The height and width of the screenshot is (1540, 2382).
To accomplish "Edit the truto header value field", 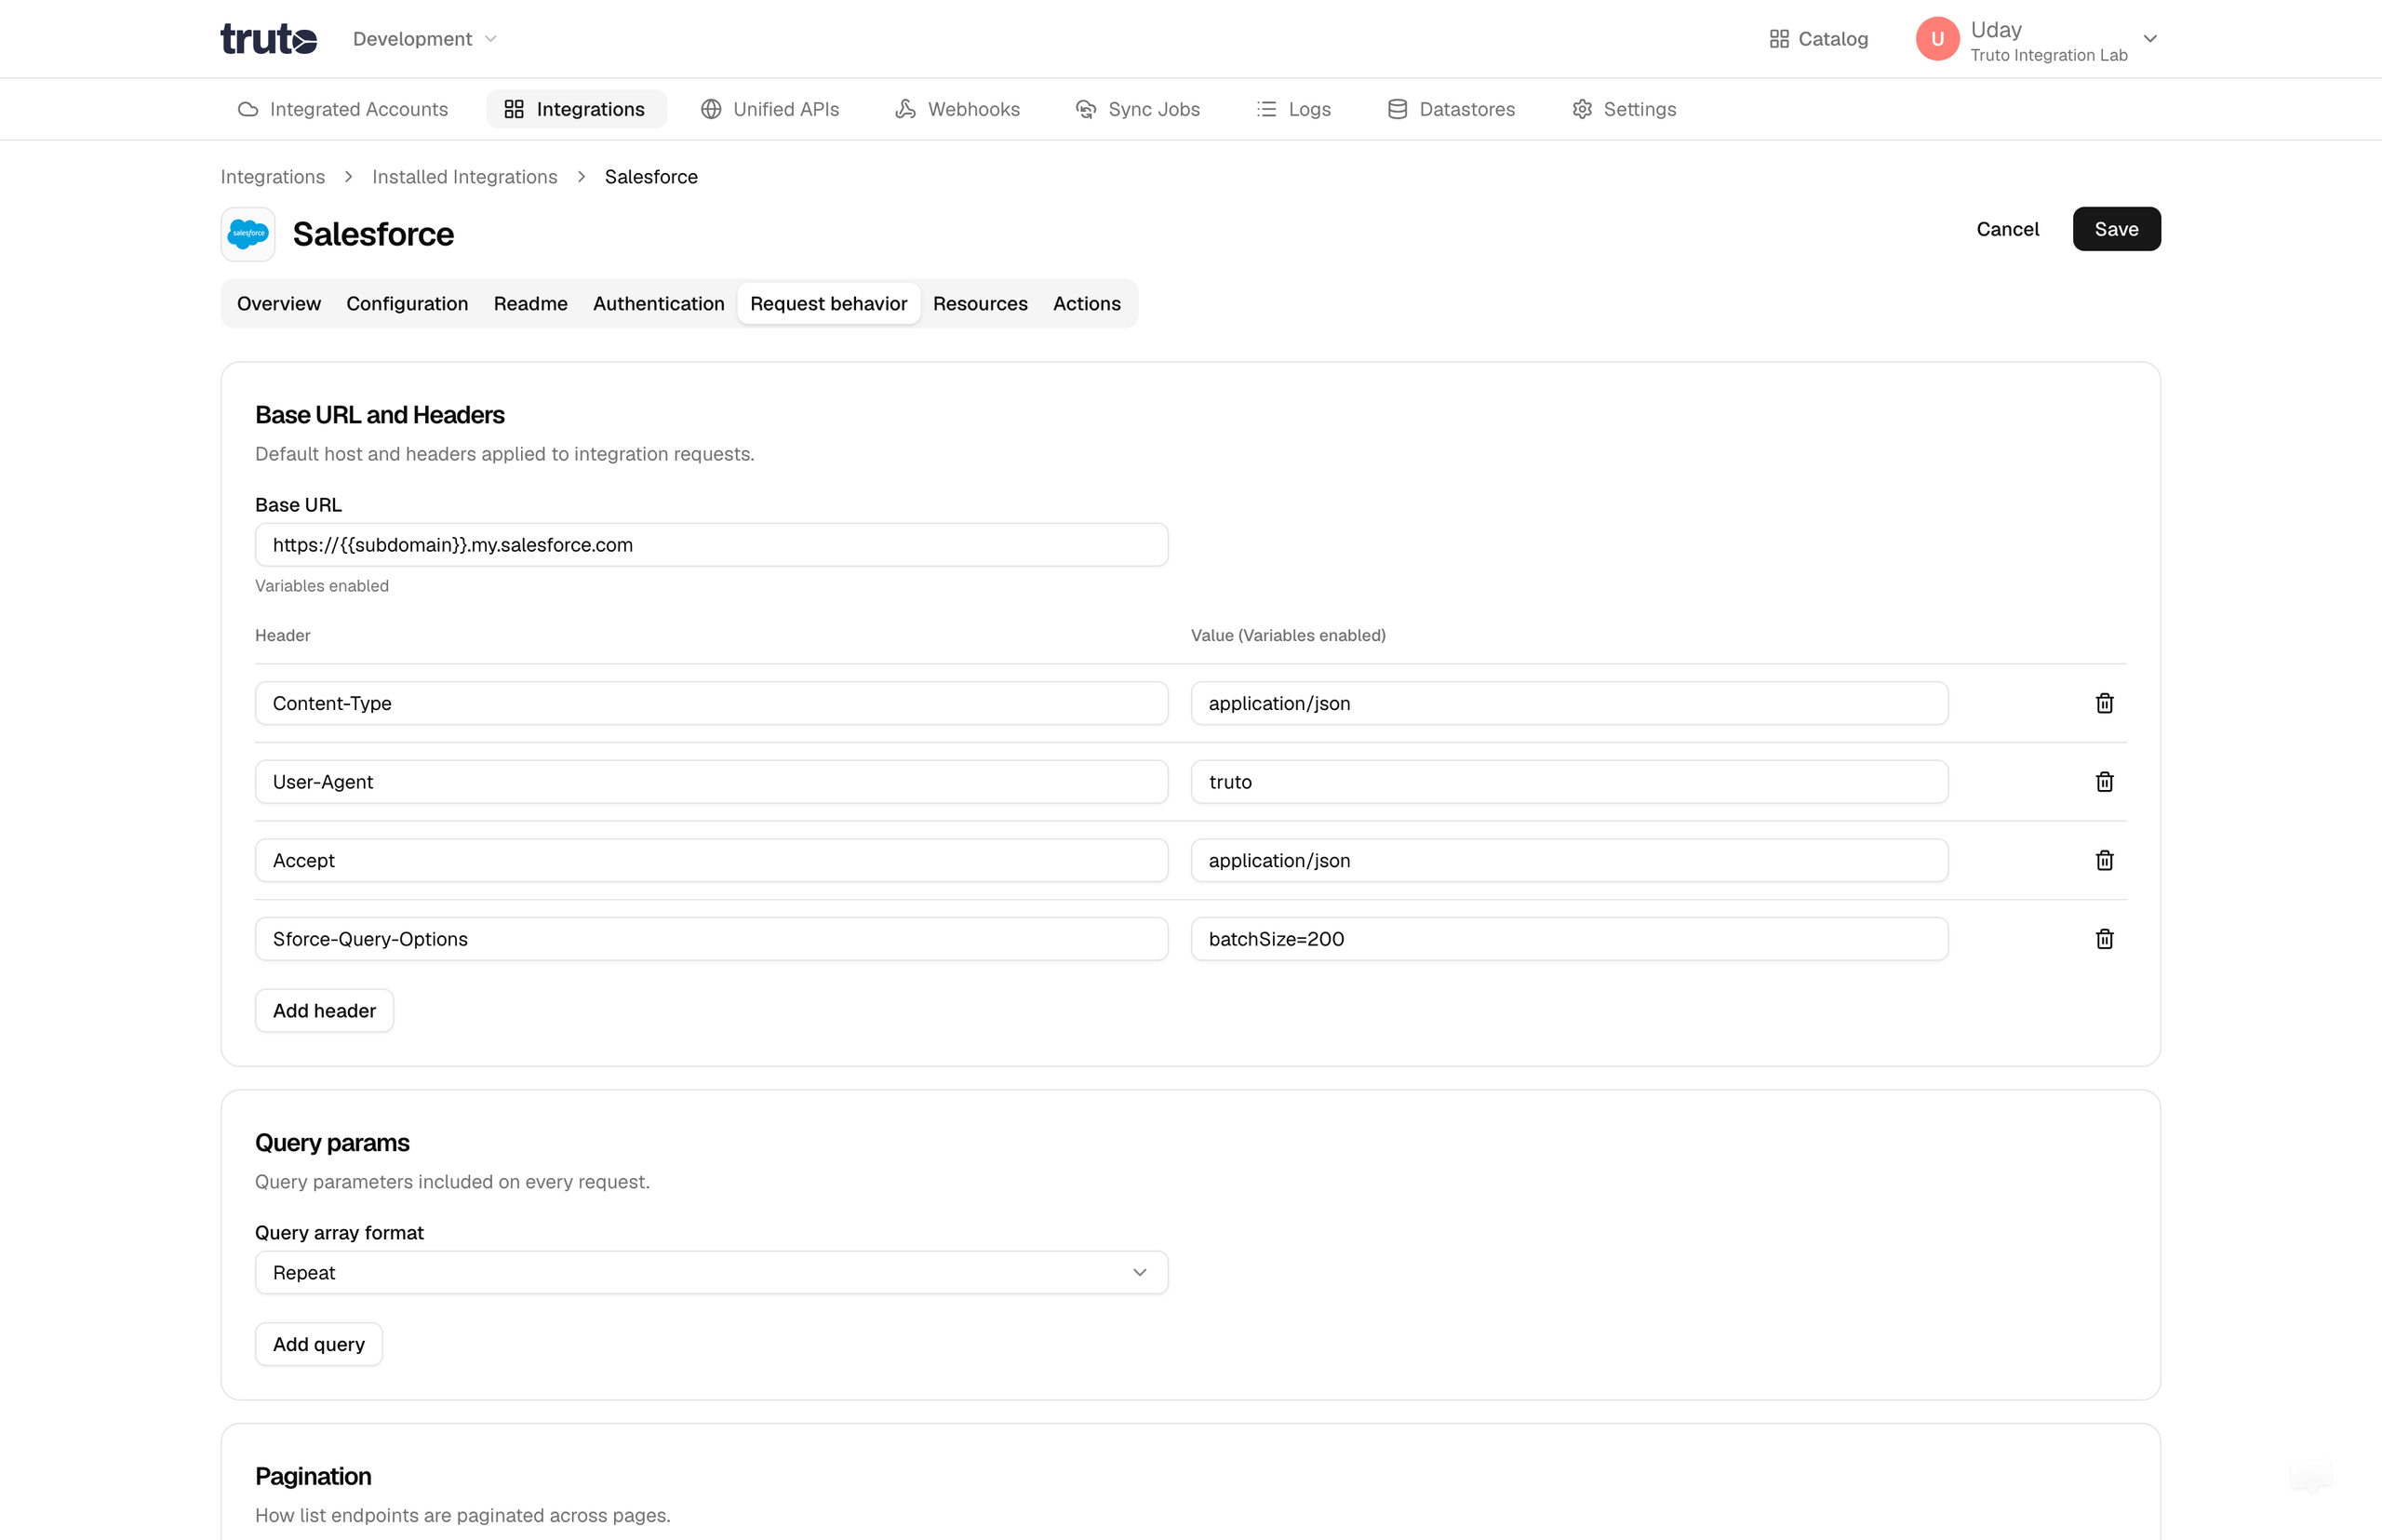I will [1569, 782].
